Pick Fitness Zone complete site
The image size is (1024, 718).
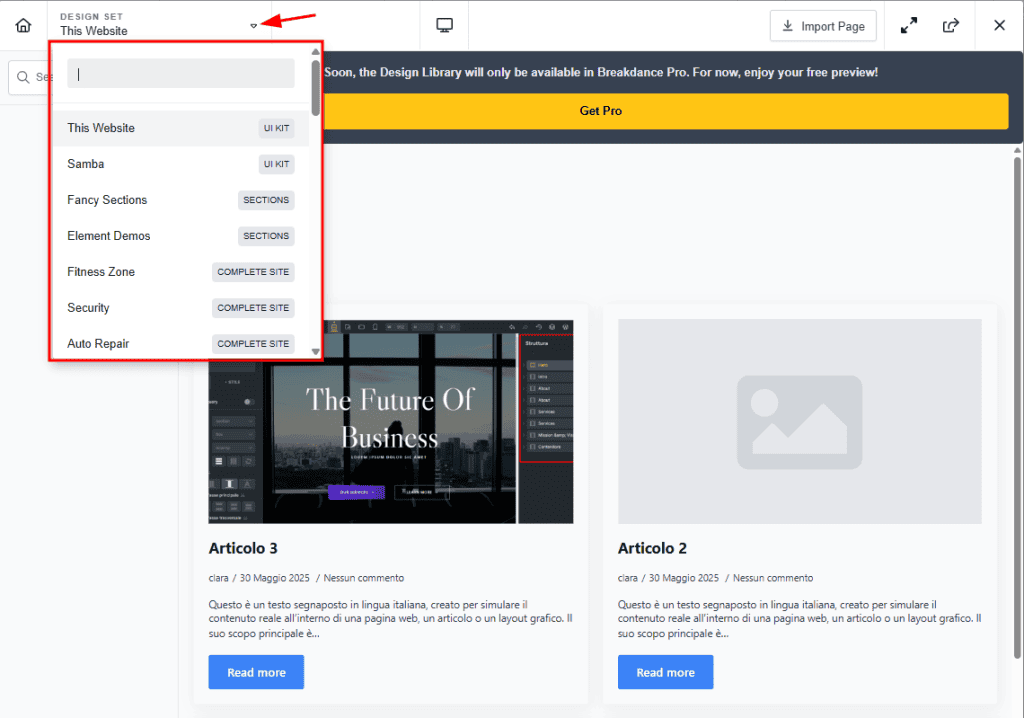181,272
